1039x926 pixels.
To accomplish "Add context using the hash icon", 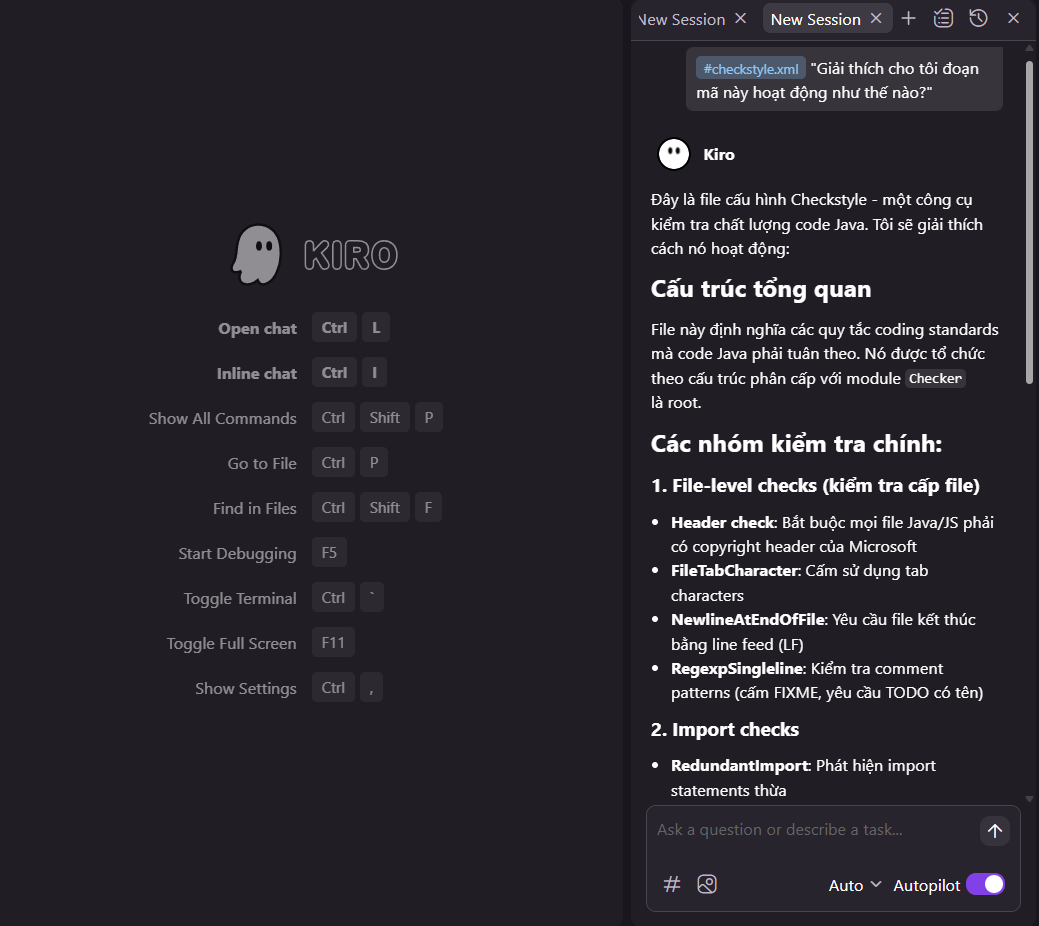I will tap(672, 884).
